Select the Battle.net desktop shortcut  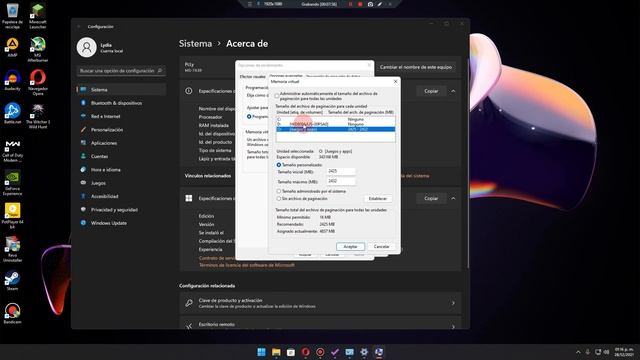[12, 113]
